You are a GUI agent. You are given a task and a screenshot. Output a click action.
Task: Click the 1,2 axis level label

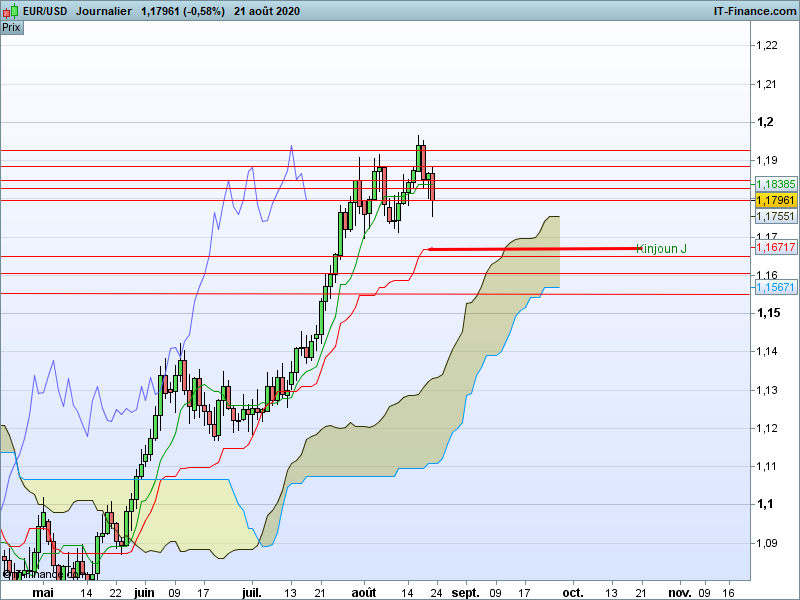click(765, 121)
